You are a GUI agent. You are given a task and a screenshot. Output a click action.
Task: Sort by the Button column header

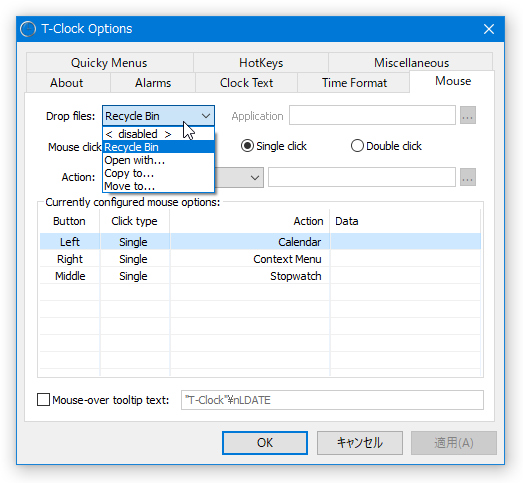pyautogui.click(x=69, y=221)
